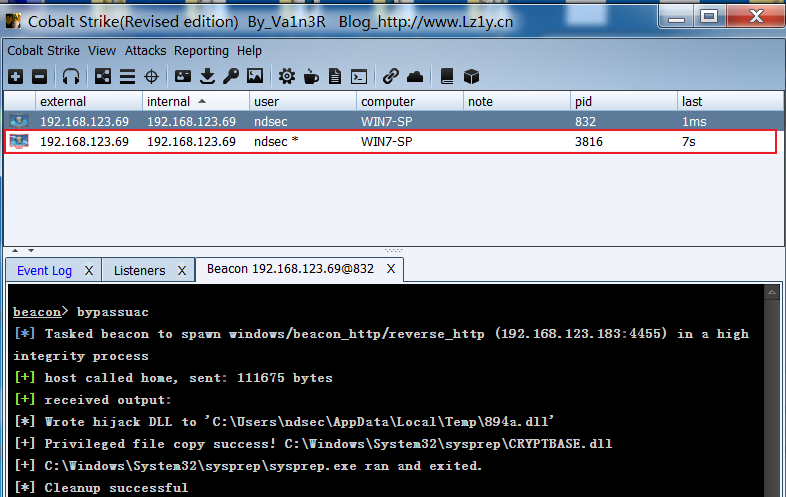Sort sessions by pid column header
786x497 pixels.
point(624,101)
